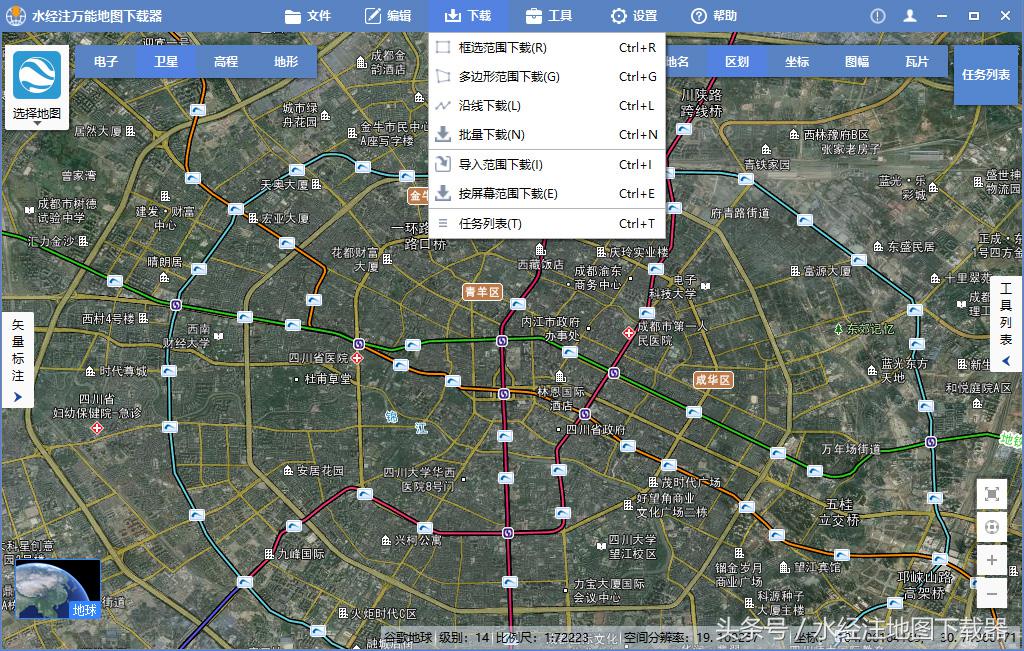Zoom out with the minus button
1024x651 pixels.
[x=991, y=594]
